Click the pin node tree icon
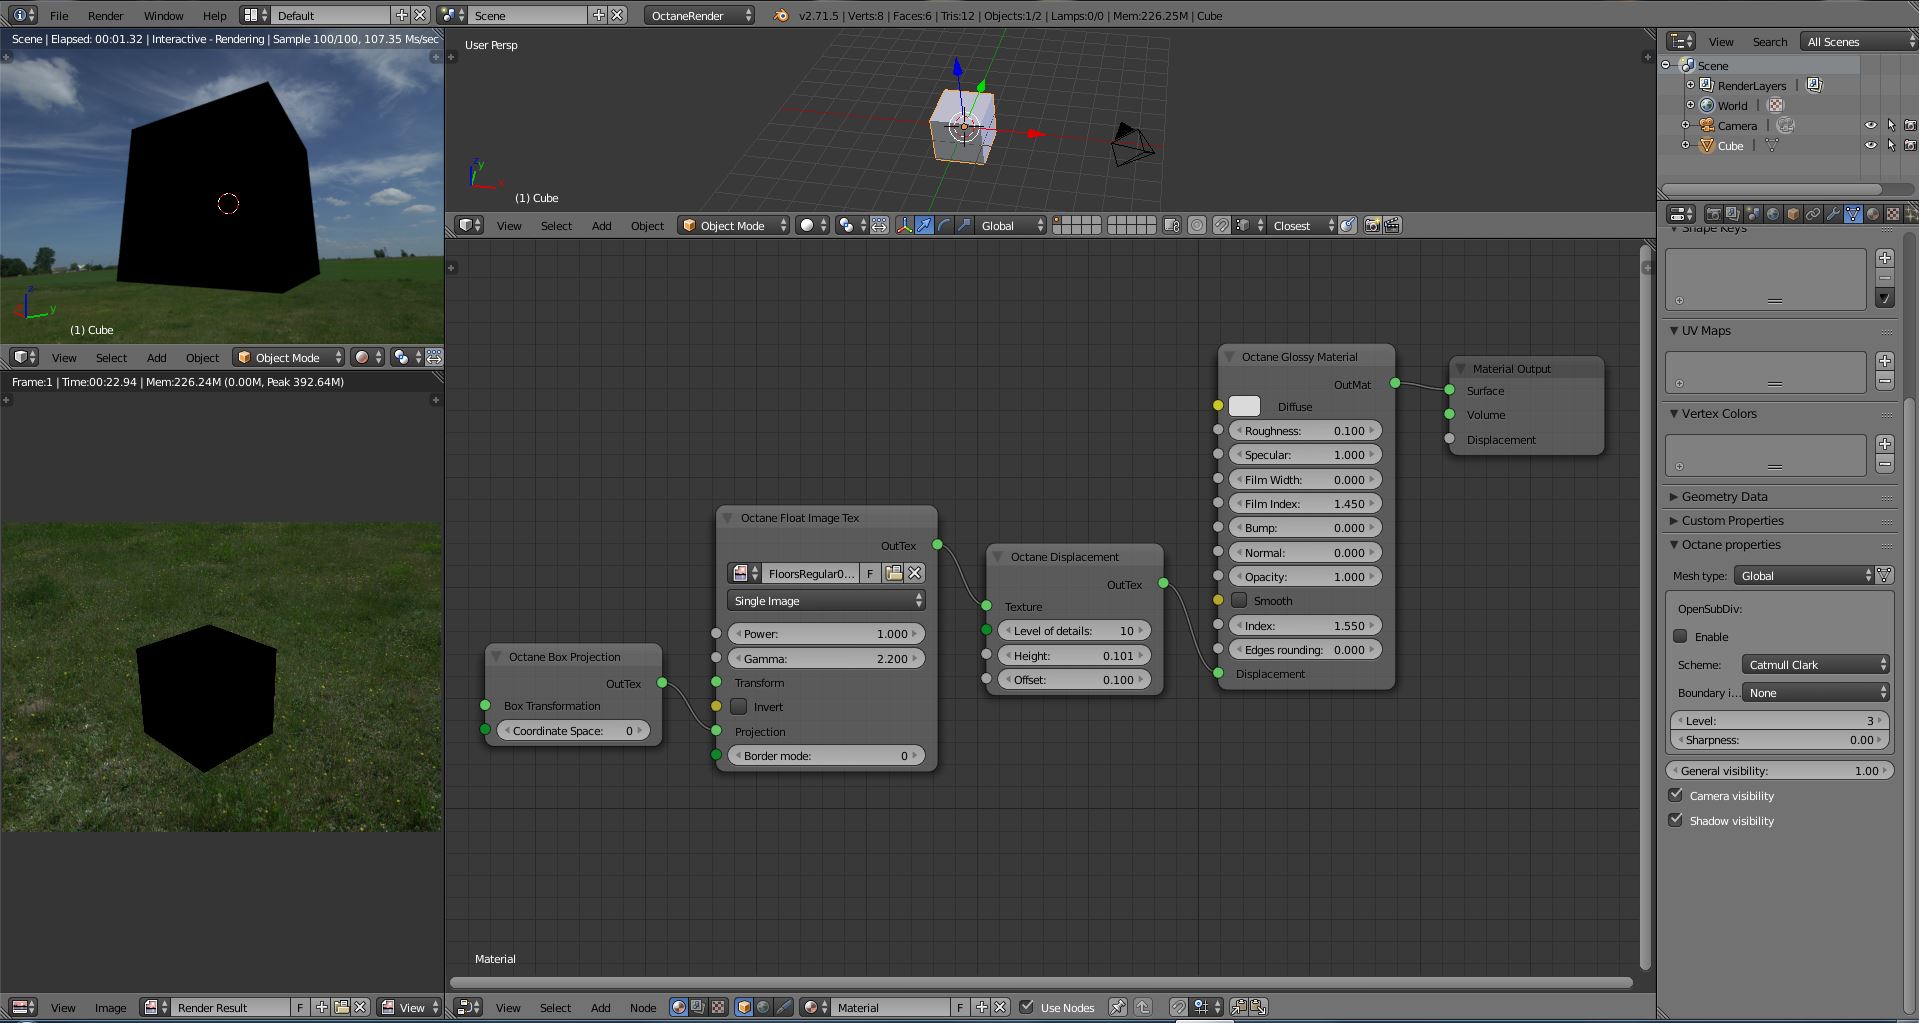This screenshot has width=1919, height=1023. pyautogui.click(x=1118, y=1007)
